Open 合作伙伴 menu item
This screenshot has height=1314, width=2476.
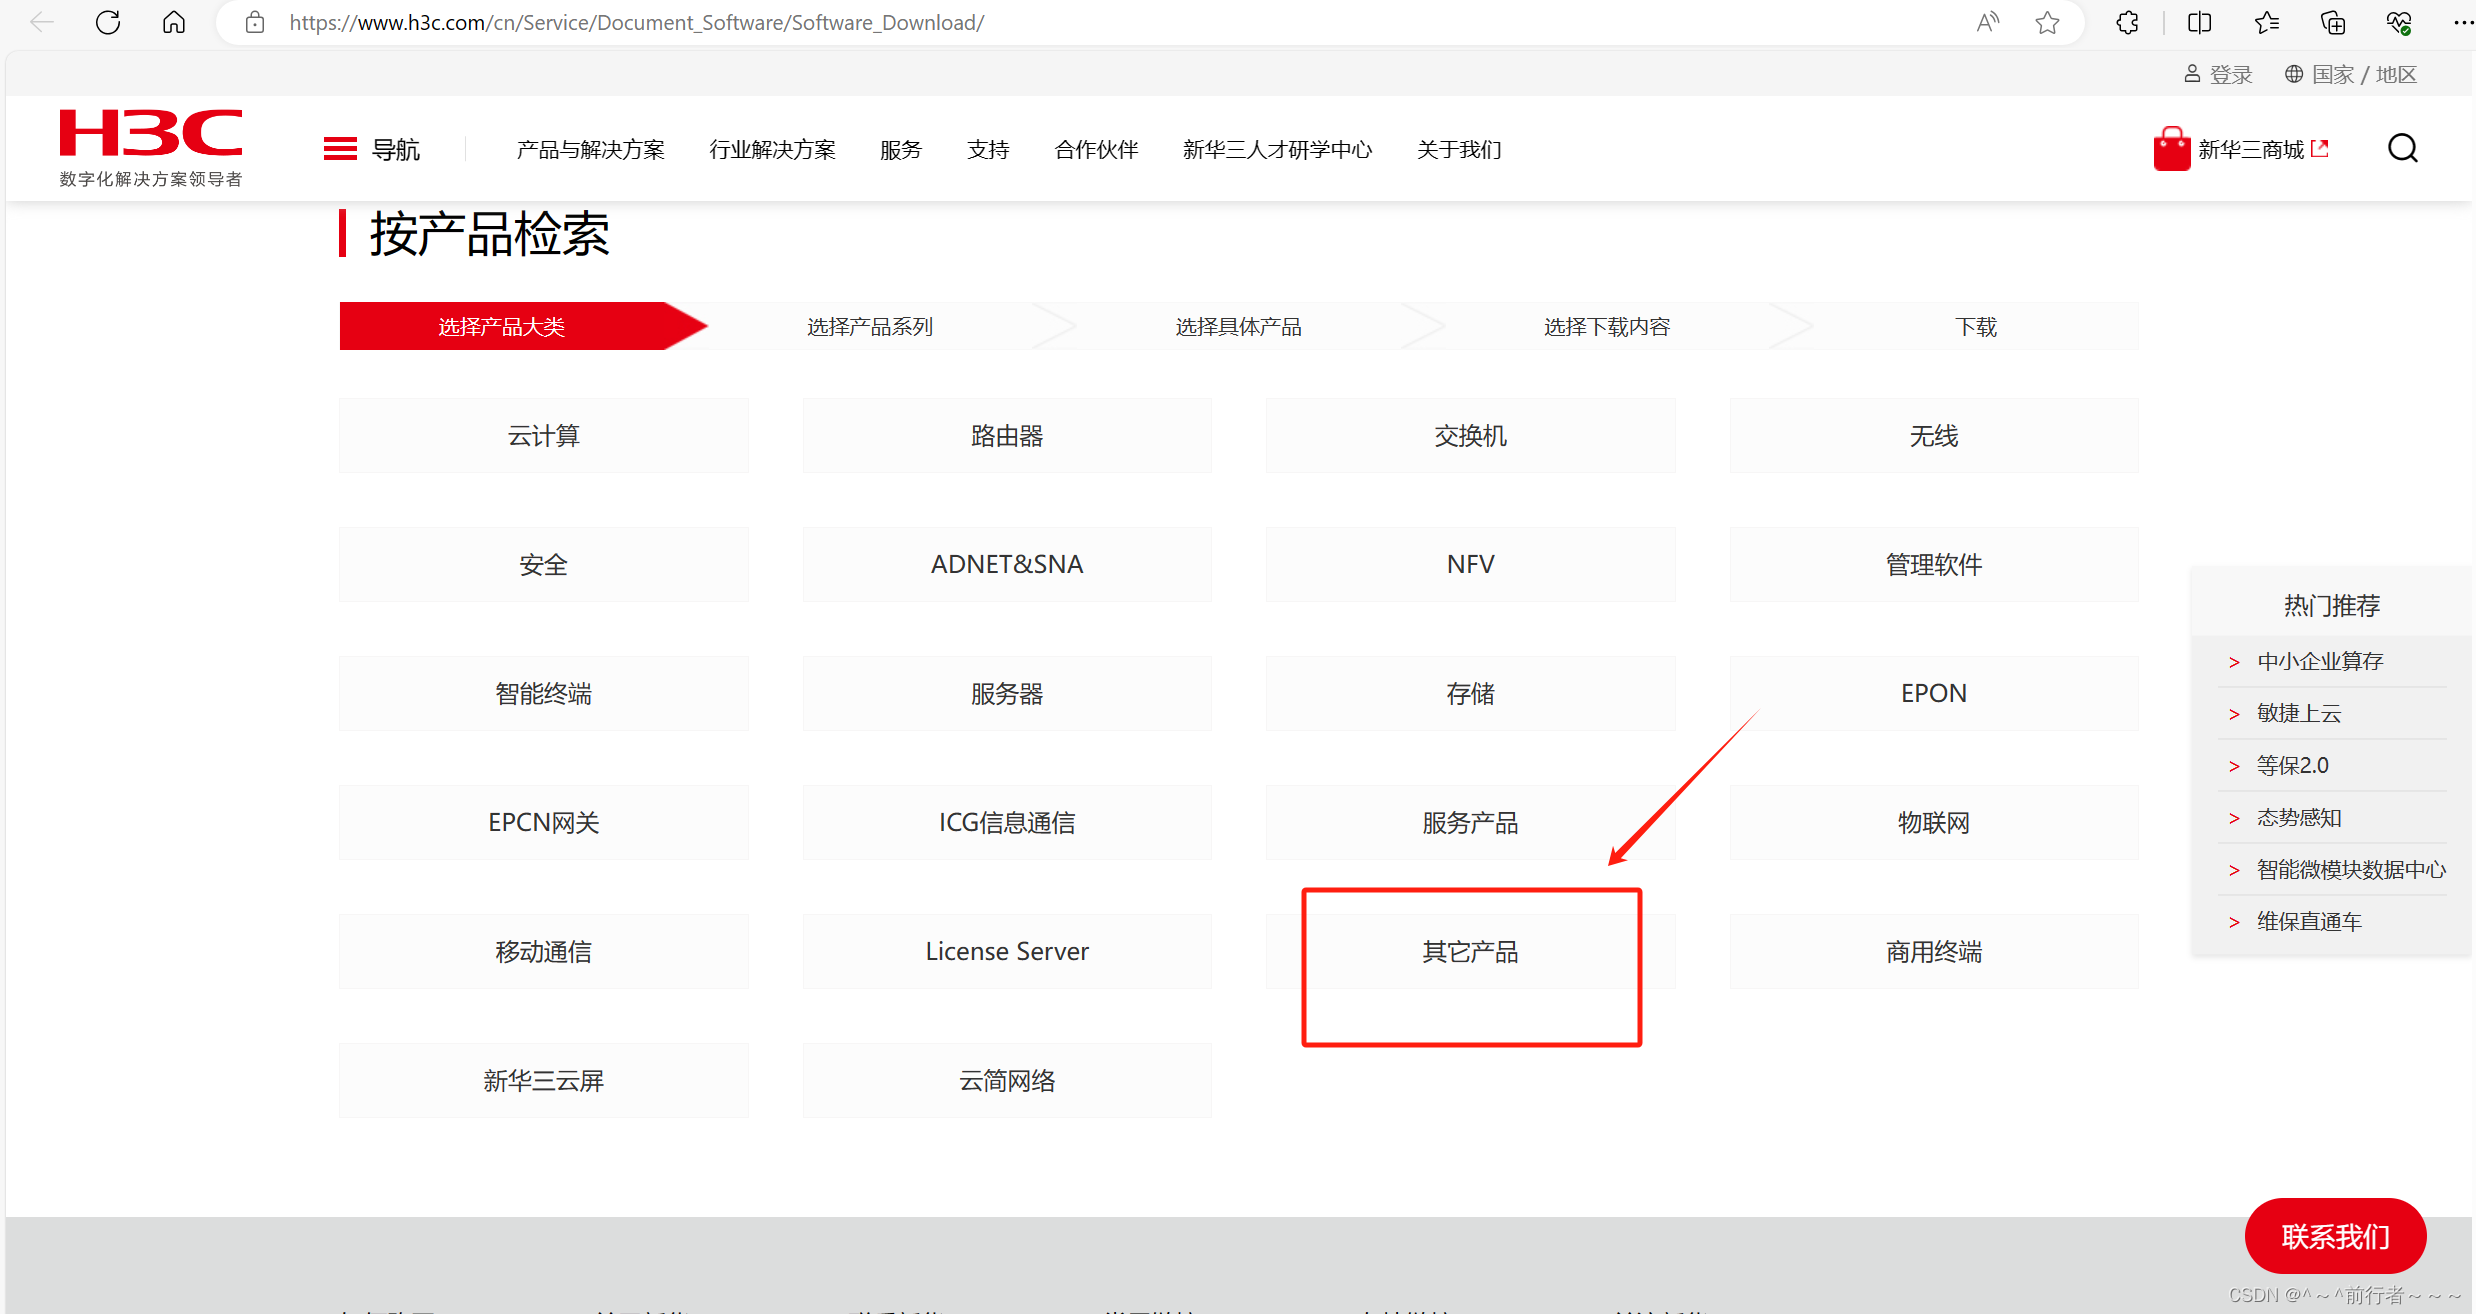tap(1096, 149)
